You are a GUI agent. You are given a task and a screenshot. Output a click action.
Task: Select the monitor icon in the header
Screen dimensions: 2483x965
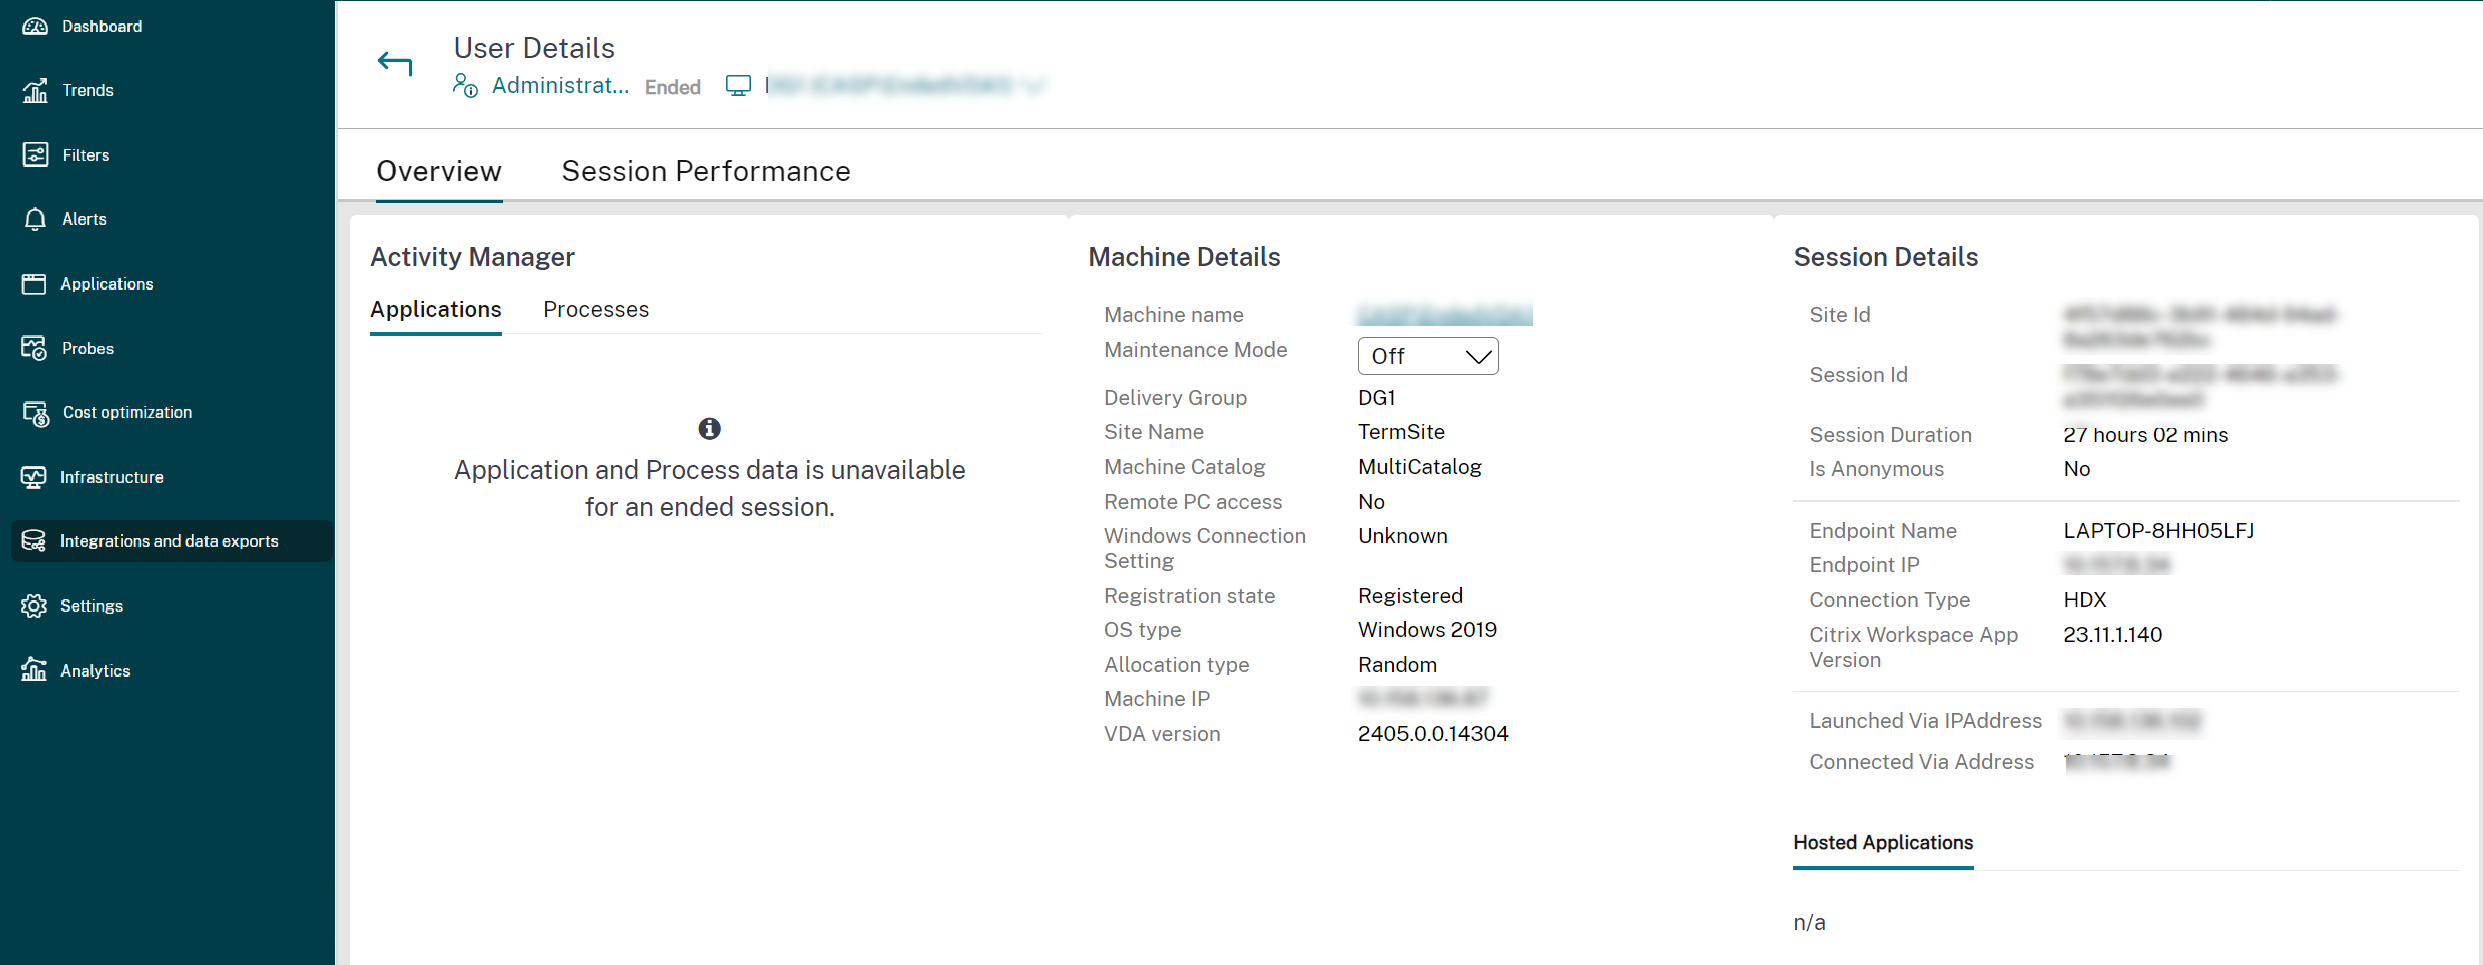pos(739,85)
